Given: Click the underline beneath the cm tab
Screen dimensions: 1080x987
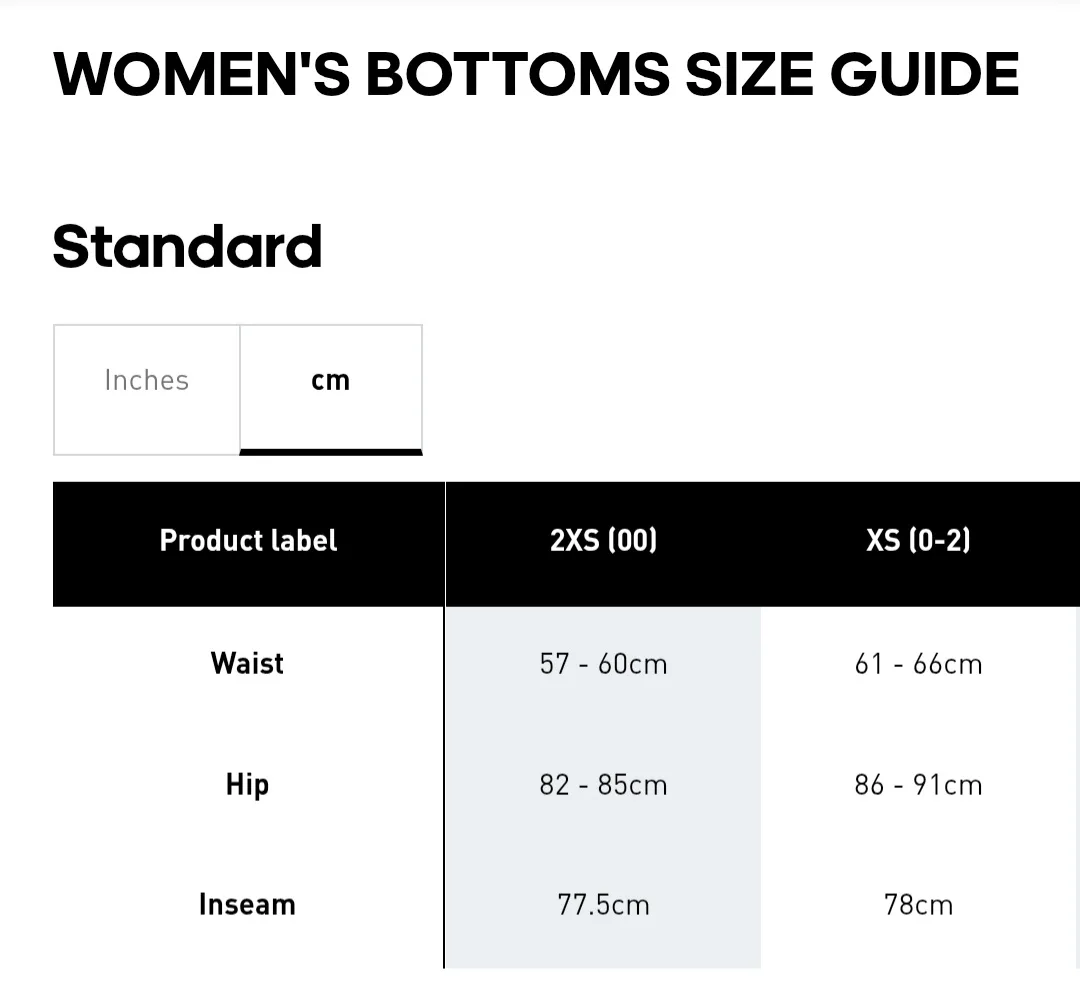Looking at the screenshot, I should pyautogui.click(x=331, y=452).
